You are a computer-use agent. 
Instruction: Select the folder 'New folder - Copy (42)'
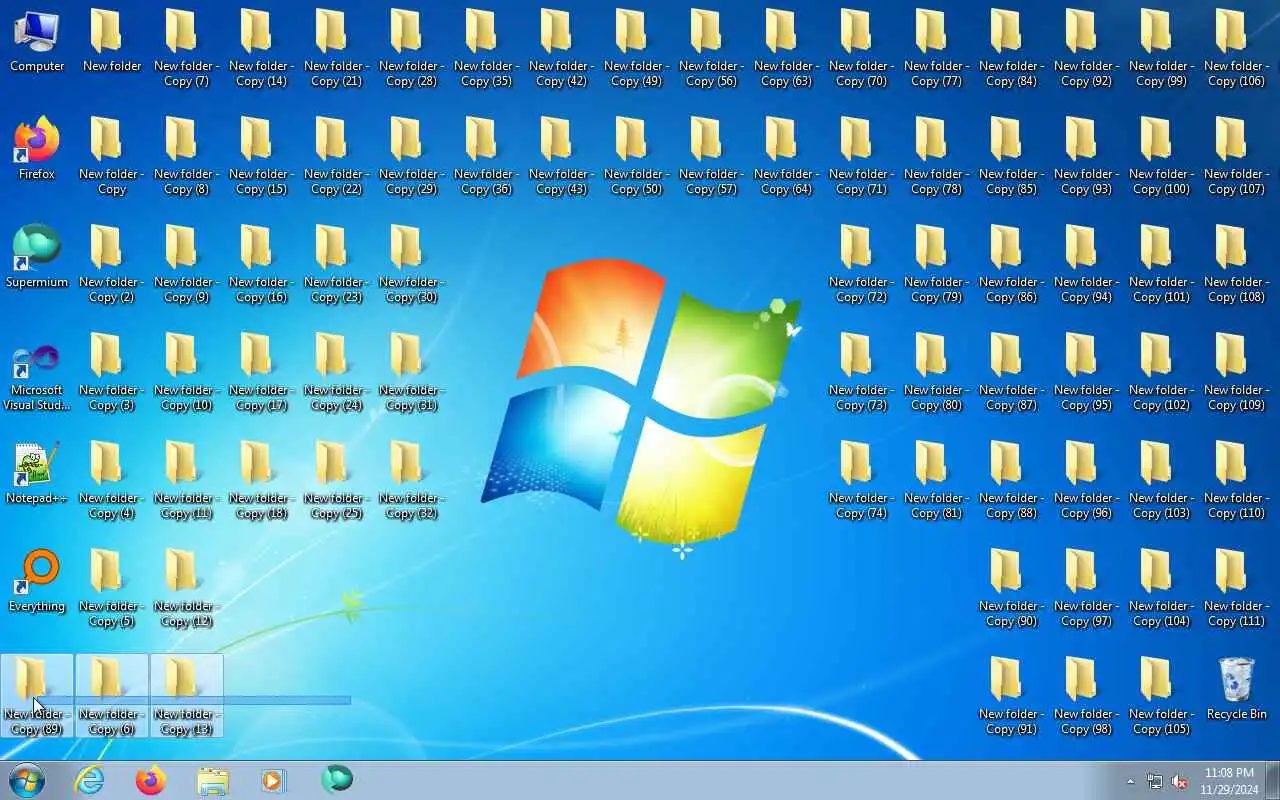pos(562,48)
